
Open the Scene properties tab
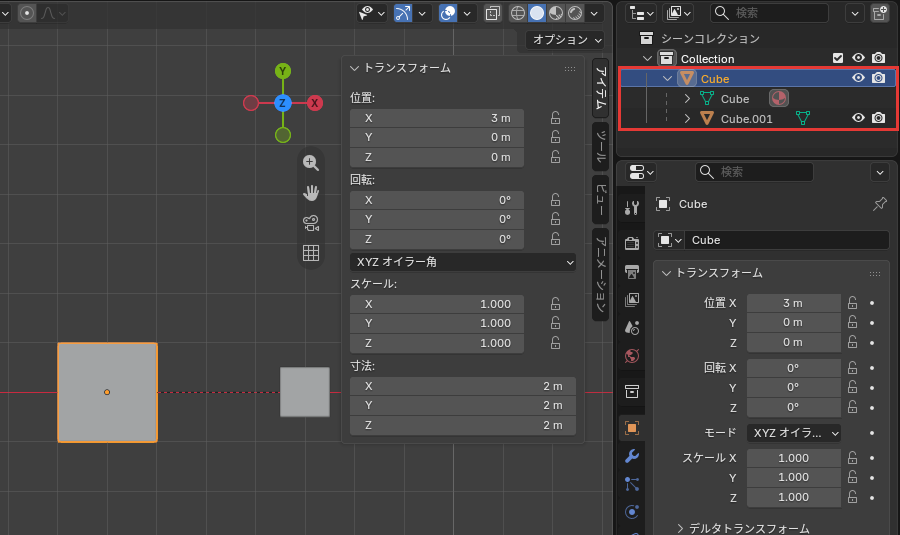(x=632, y=328)
